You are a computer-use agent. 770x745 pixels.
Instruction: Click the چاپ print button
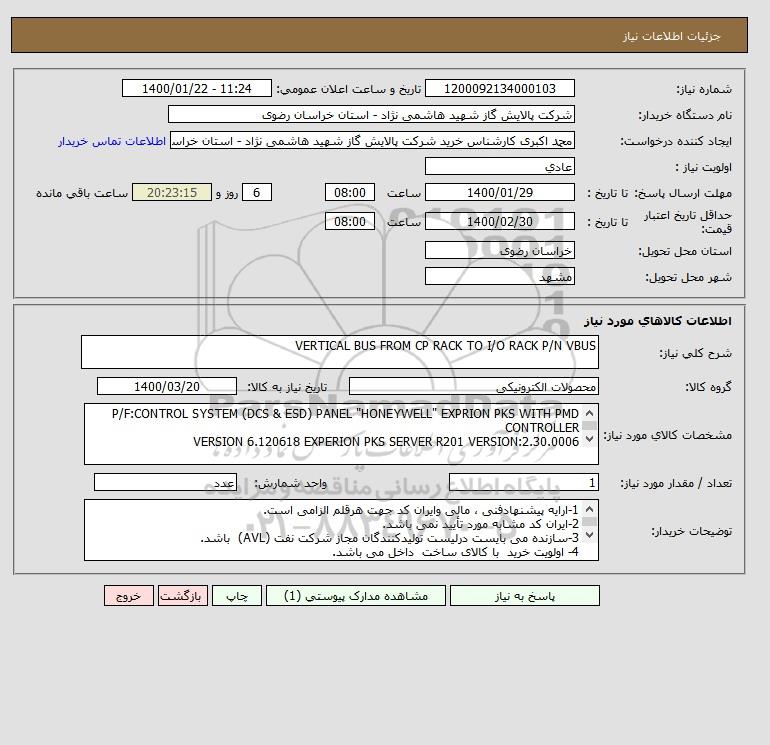(237, 595)
